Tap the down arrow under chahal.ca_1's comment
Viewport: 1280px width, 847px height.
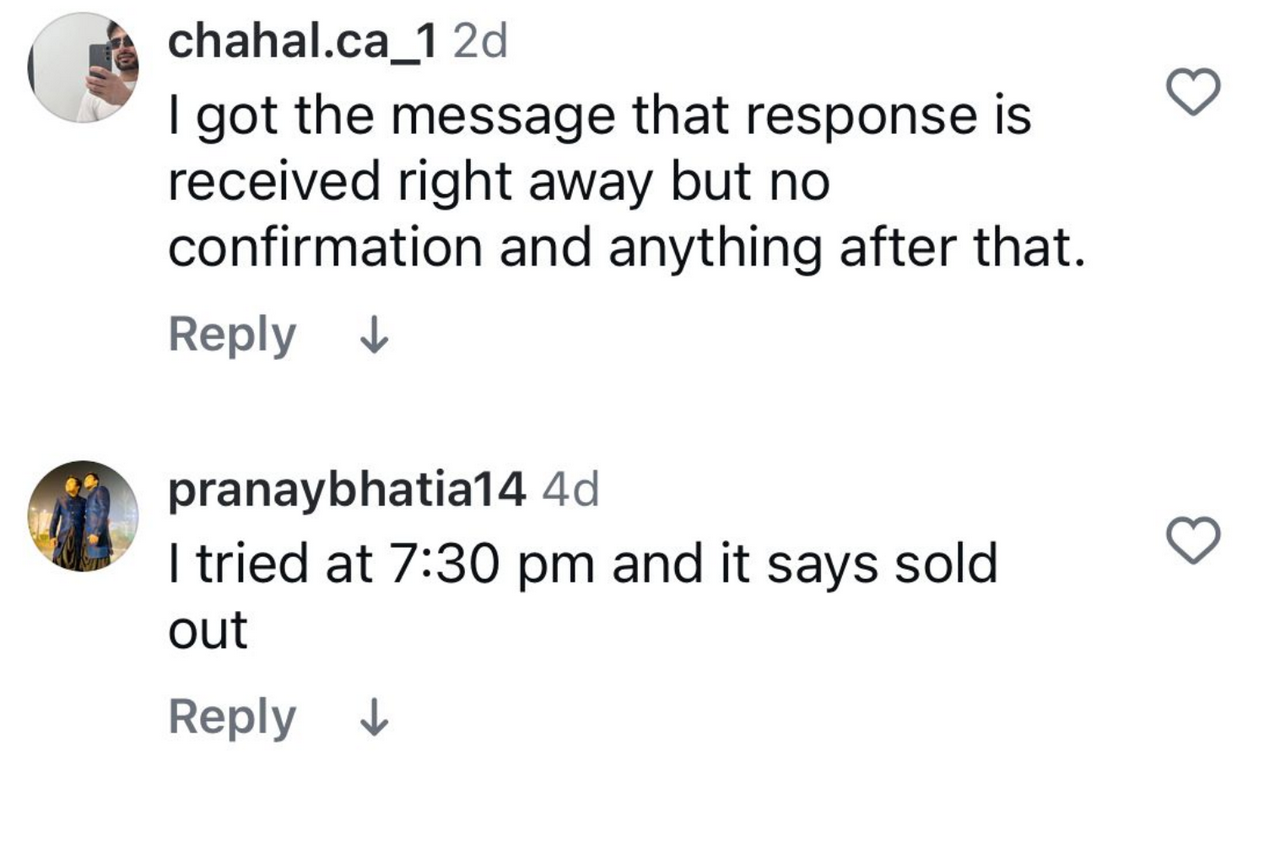point(373,336)
